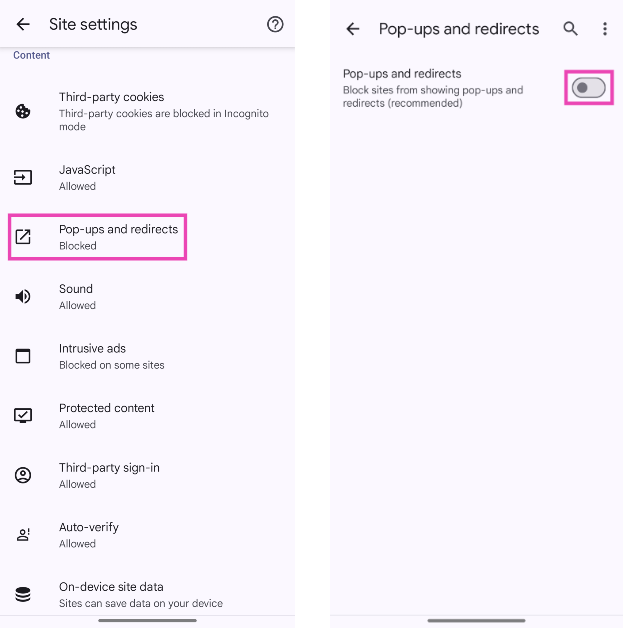Go back from Site settings
623x628 pixels.
23,24
